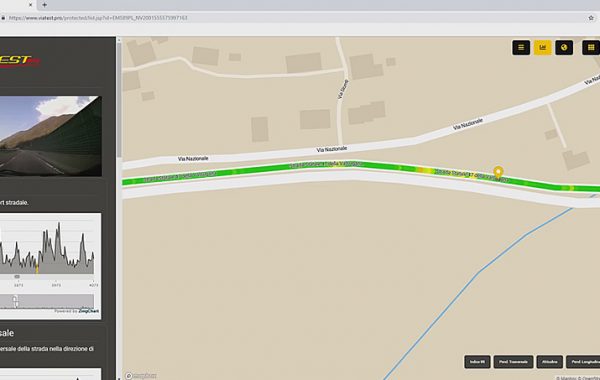This screenshot has width=600, height=380.
Task: Click the yellow marker in the IRI chart
Action: [x=37, y=269]
